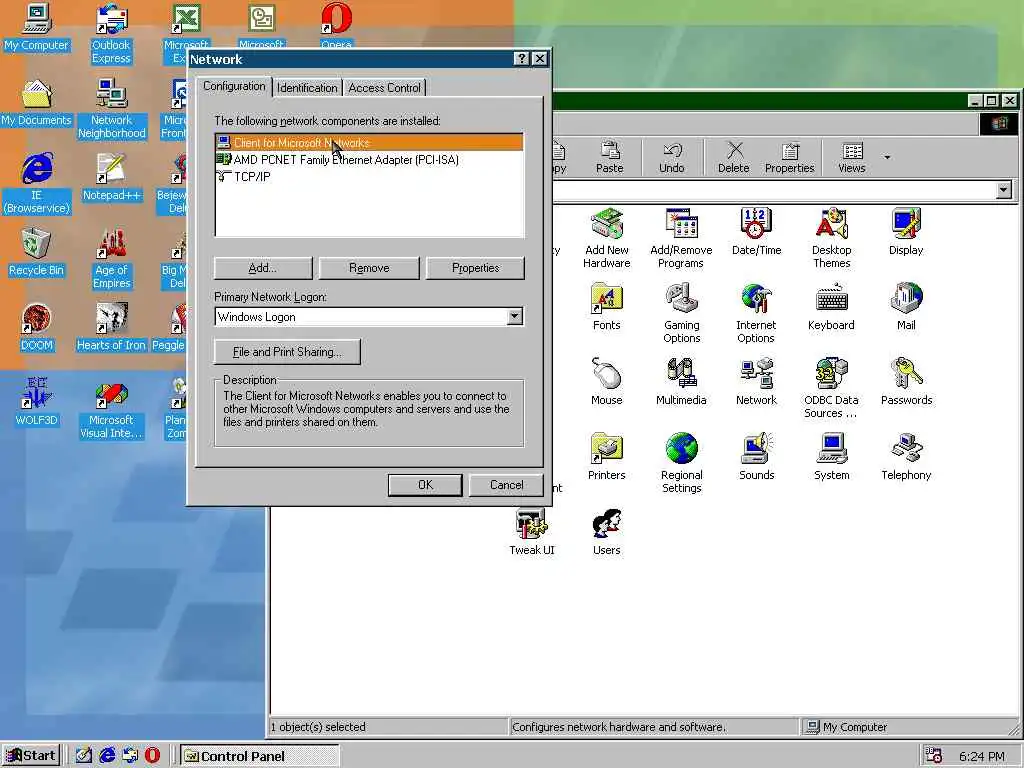
Task: Expand the Views dropdown arrow
Action: [887, 157]
